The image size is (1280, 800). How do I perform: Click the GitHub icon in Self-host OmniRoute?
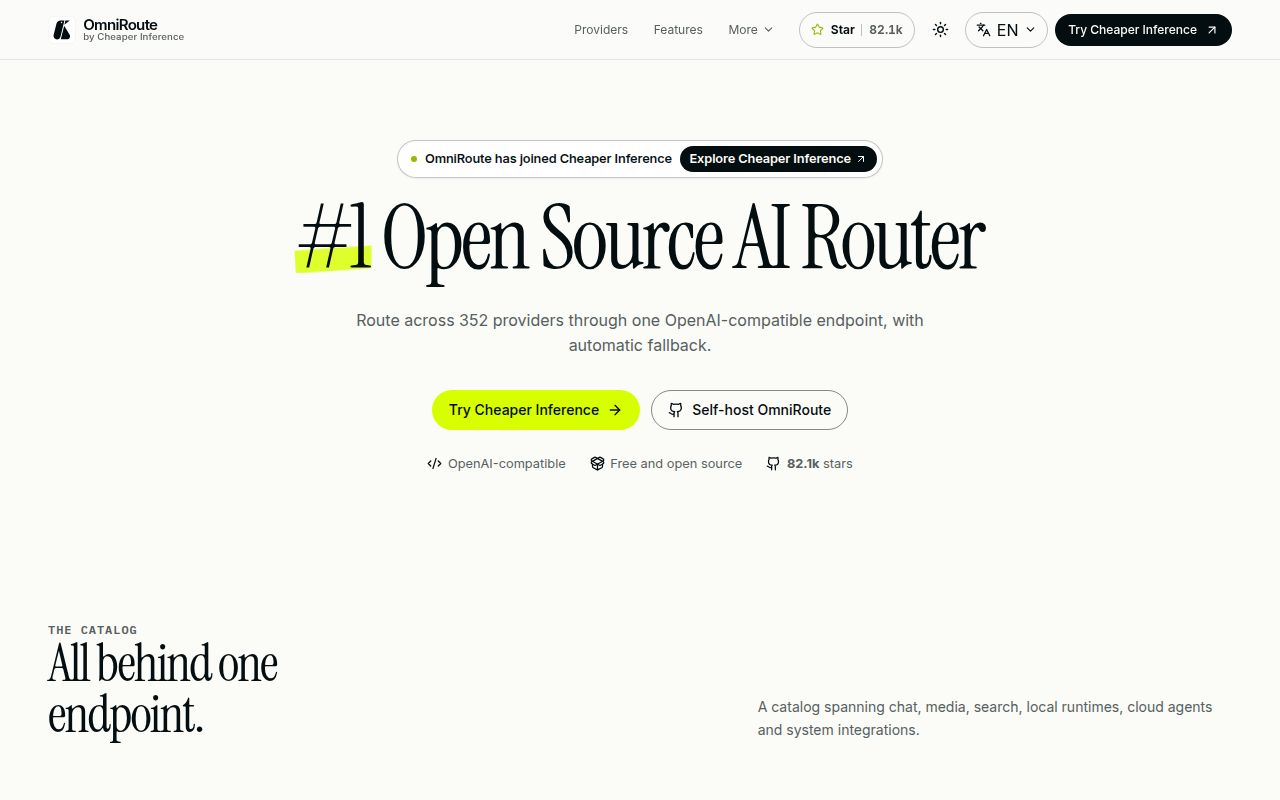pyautogui.click(x=676, y=410)
